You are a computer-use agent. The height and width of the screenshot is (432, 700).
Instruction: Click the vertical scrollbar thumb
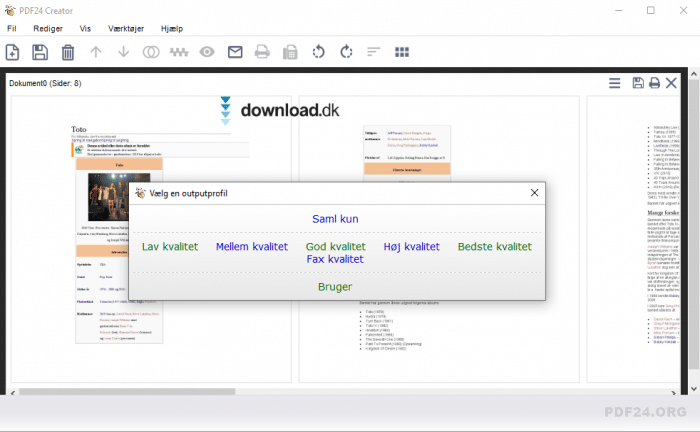pos(694,224)
